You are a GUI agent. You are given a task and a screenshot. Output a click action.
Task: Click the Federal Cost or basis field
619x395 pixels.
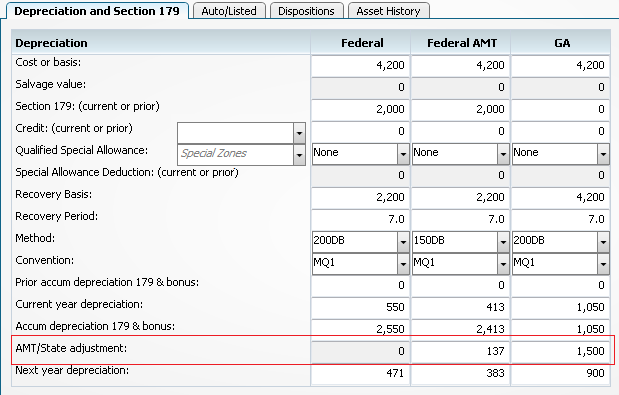coord(360,66)
